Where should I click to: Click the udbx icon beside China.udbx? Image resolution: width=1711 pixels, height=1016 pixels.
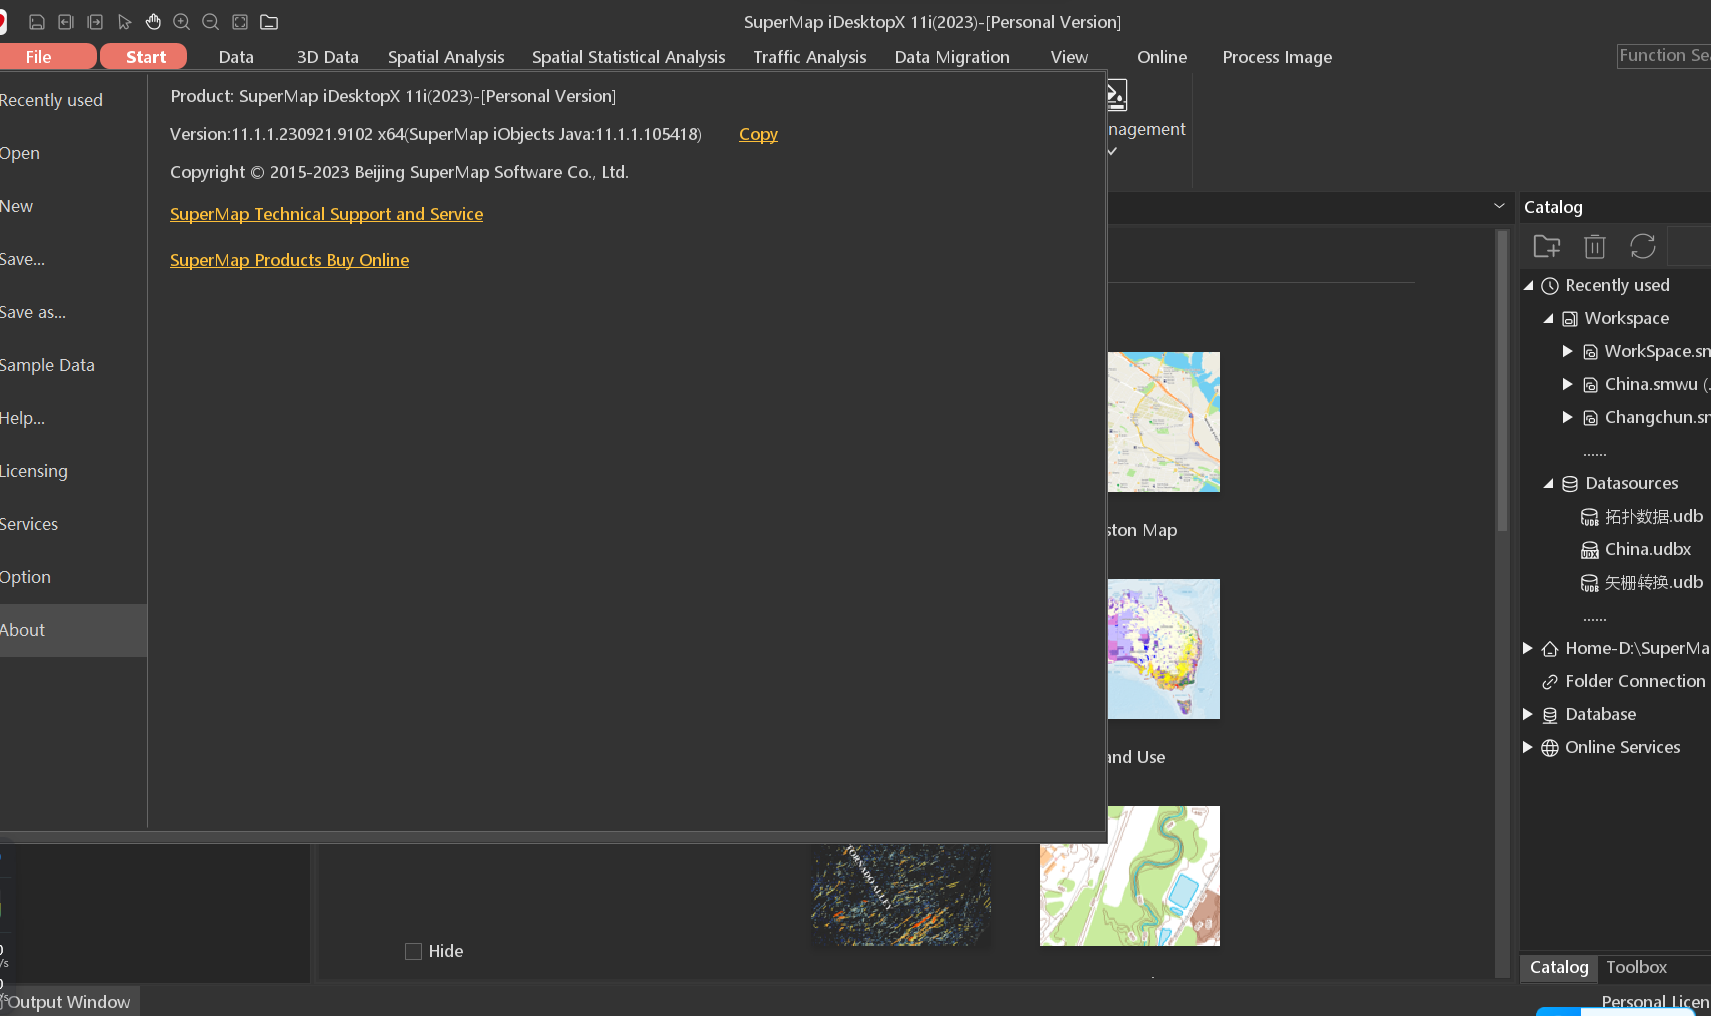coord(1590,550)
